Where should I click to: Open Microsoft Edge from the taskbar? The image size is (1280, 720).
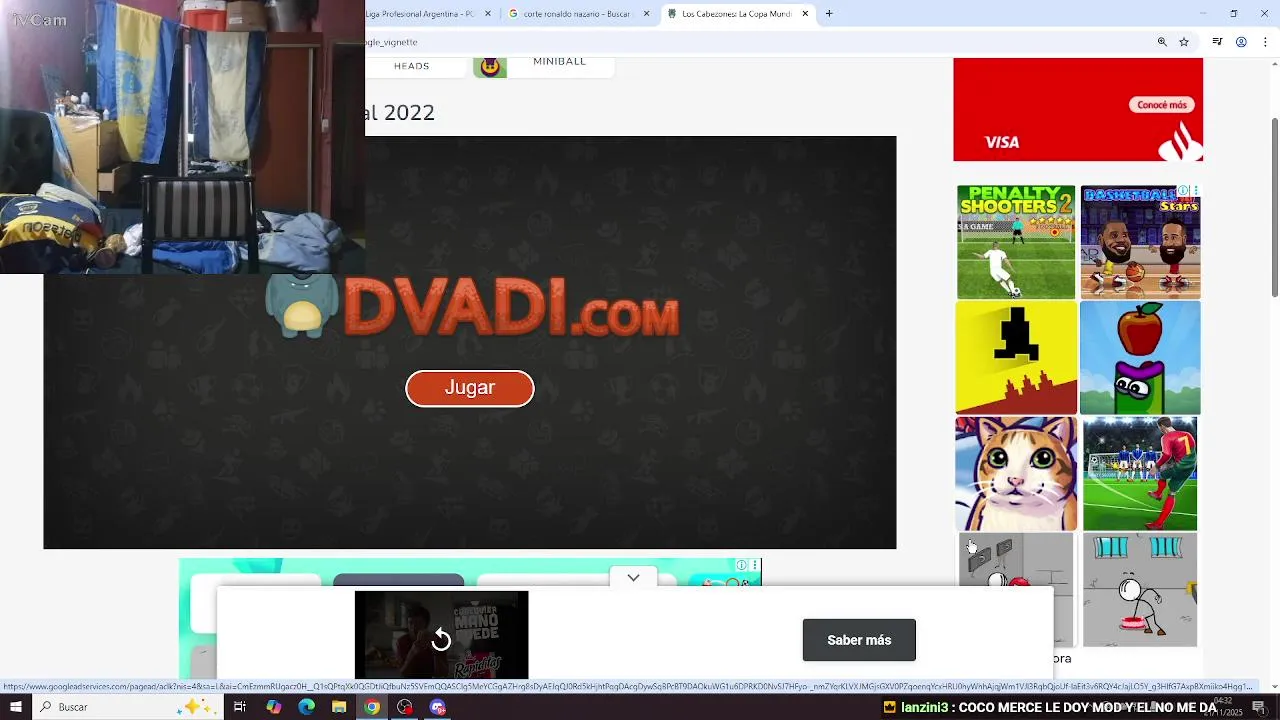pyautogui.click(x=306, y=707)
